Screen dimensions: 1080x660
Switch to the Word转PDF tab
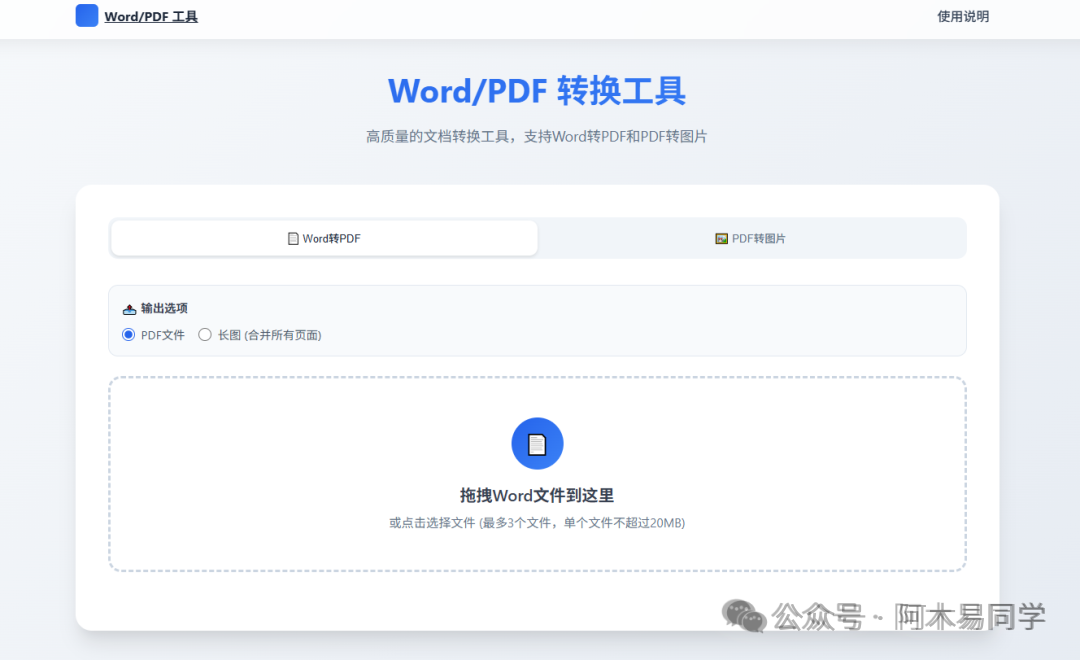323,238
